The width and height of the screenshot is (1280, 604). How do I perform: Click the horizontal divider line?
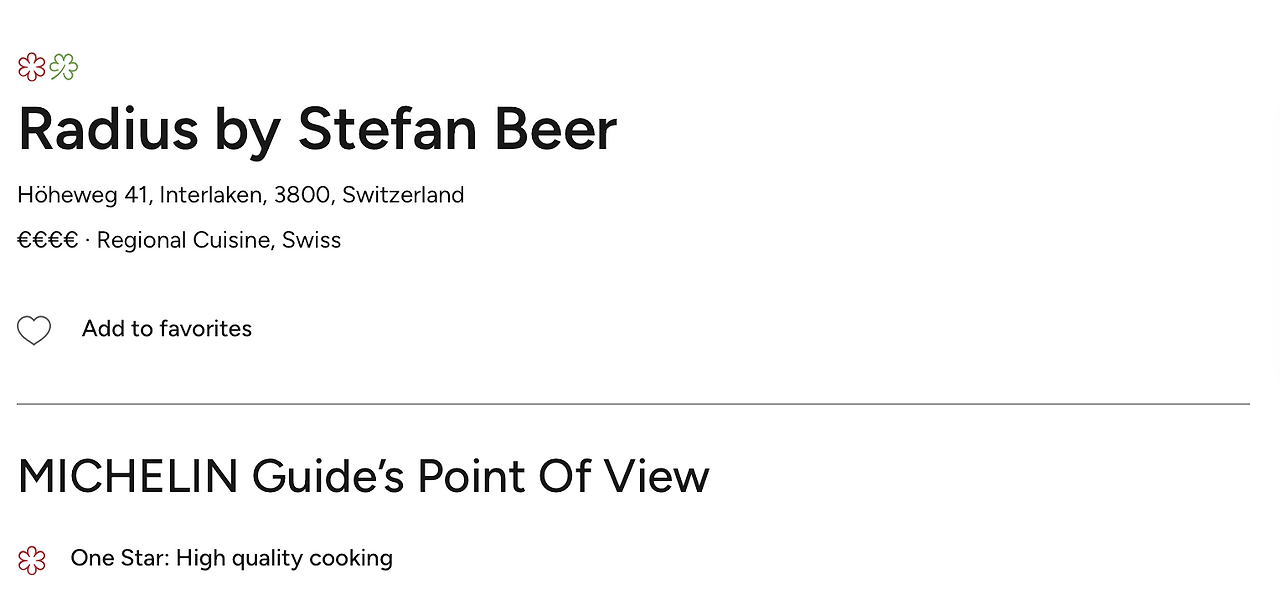pos(633,404)
